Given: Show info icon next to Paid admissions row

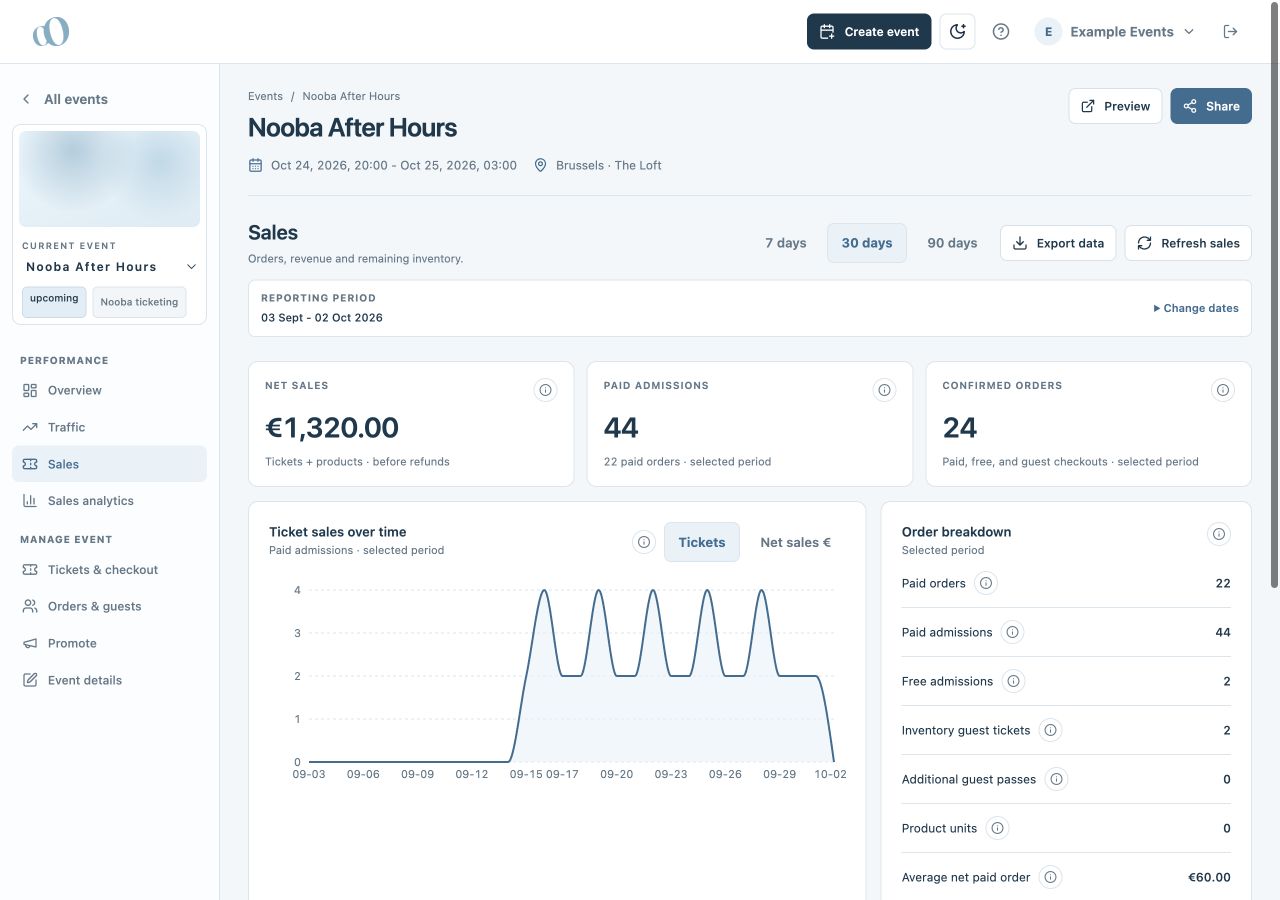Looking at the screenshot, I should (1013, 632).
